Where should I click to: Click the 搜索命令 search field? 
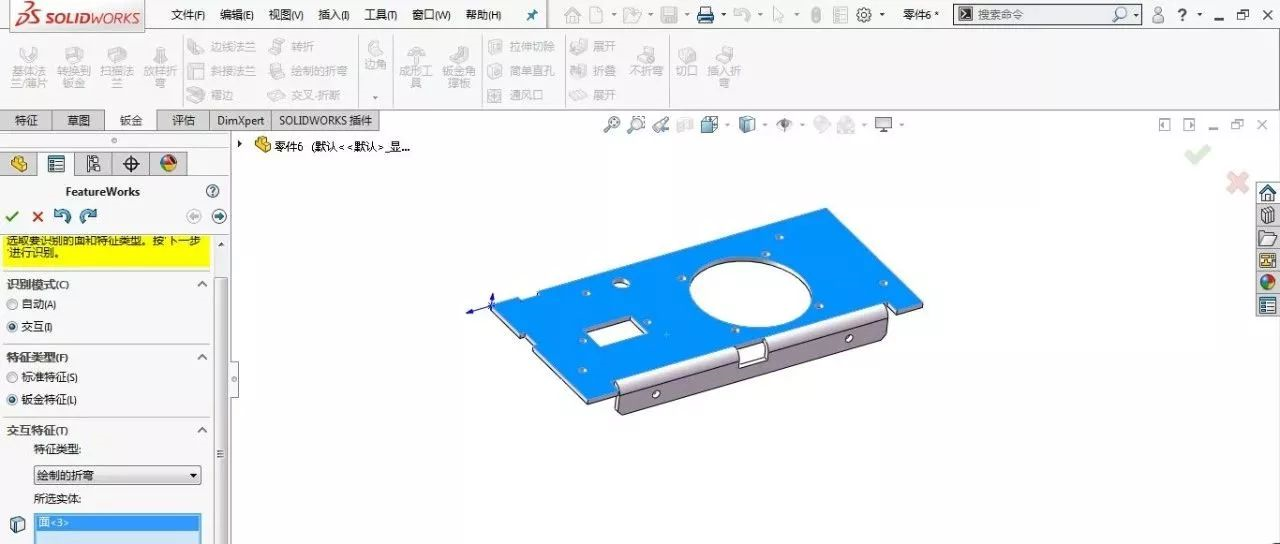pyautogui.click(x=1040, y=15)
